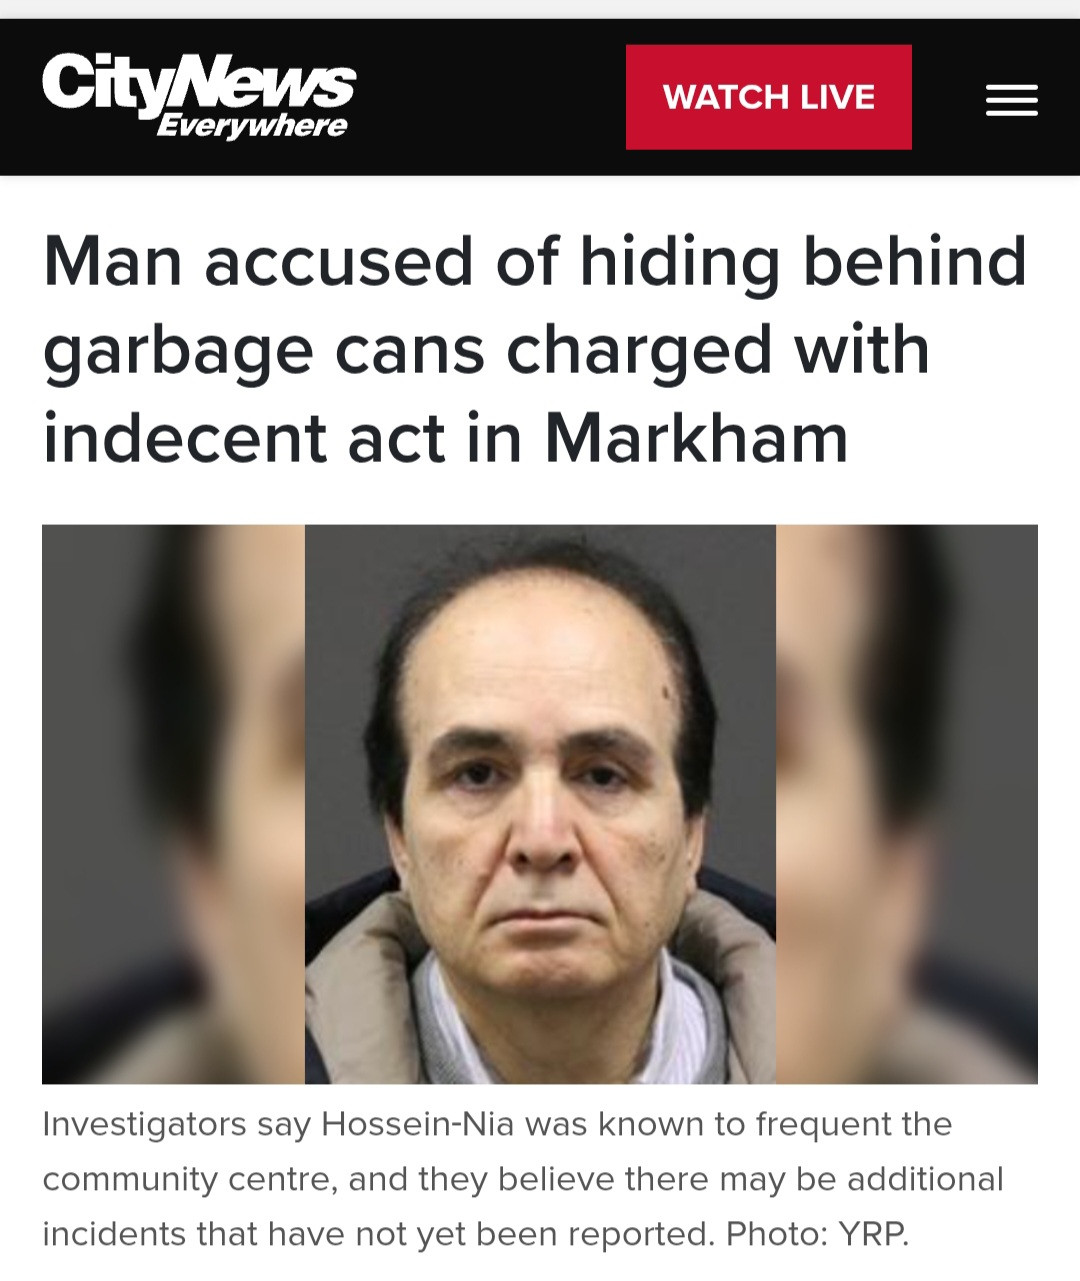
Task: Click "Hossein-Nia" in the caption
Action: click(417, 1124)
